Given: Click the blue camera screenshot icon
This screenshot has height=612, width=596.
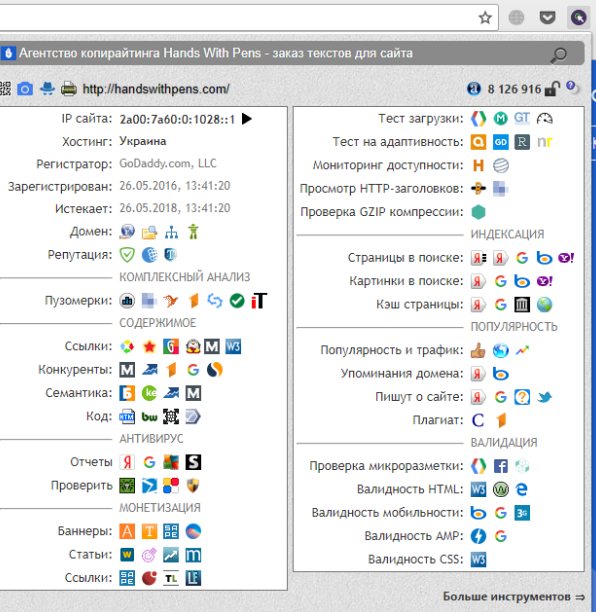Looking at the screenshot, I should pos(25,89).
